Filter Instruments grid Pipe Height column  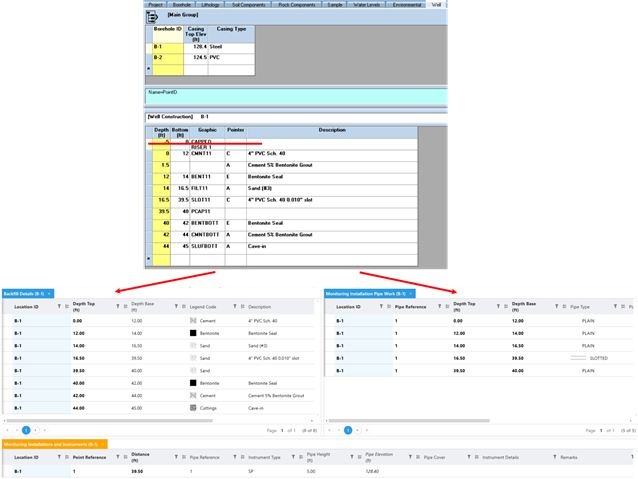coord(352,457)
